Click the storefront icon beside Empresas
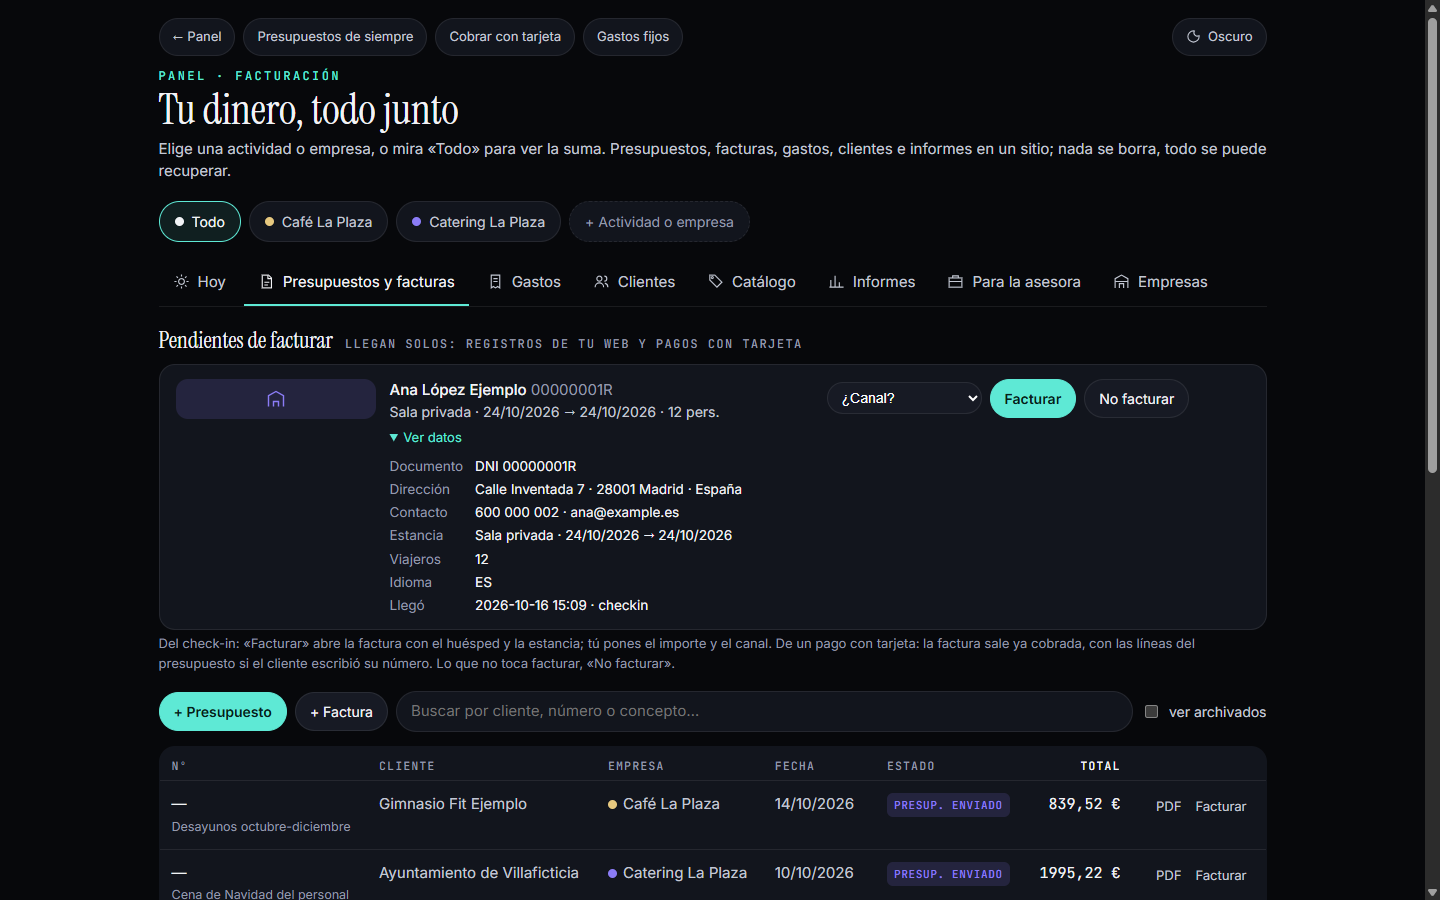Viewport: 1440px width, 900px height. coord(1121,282)
